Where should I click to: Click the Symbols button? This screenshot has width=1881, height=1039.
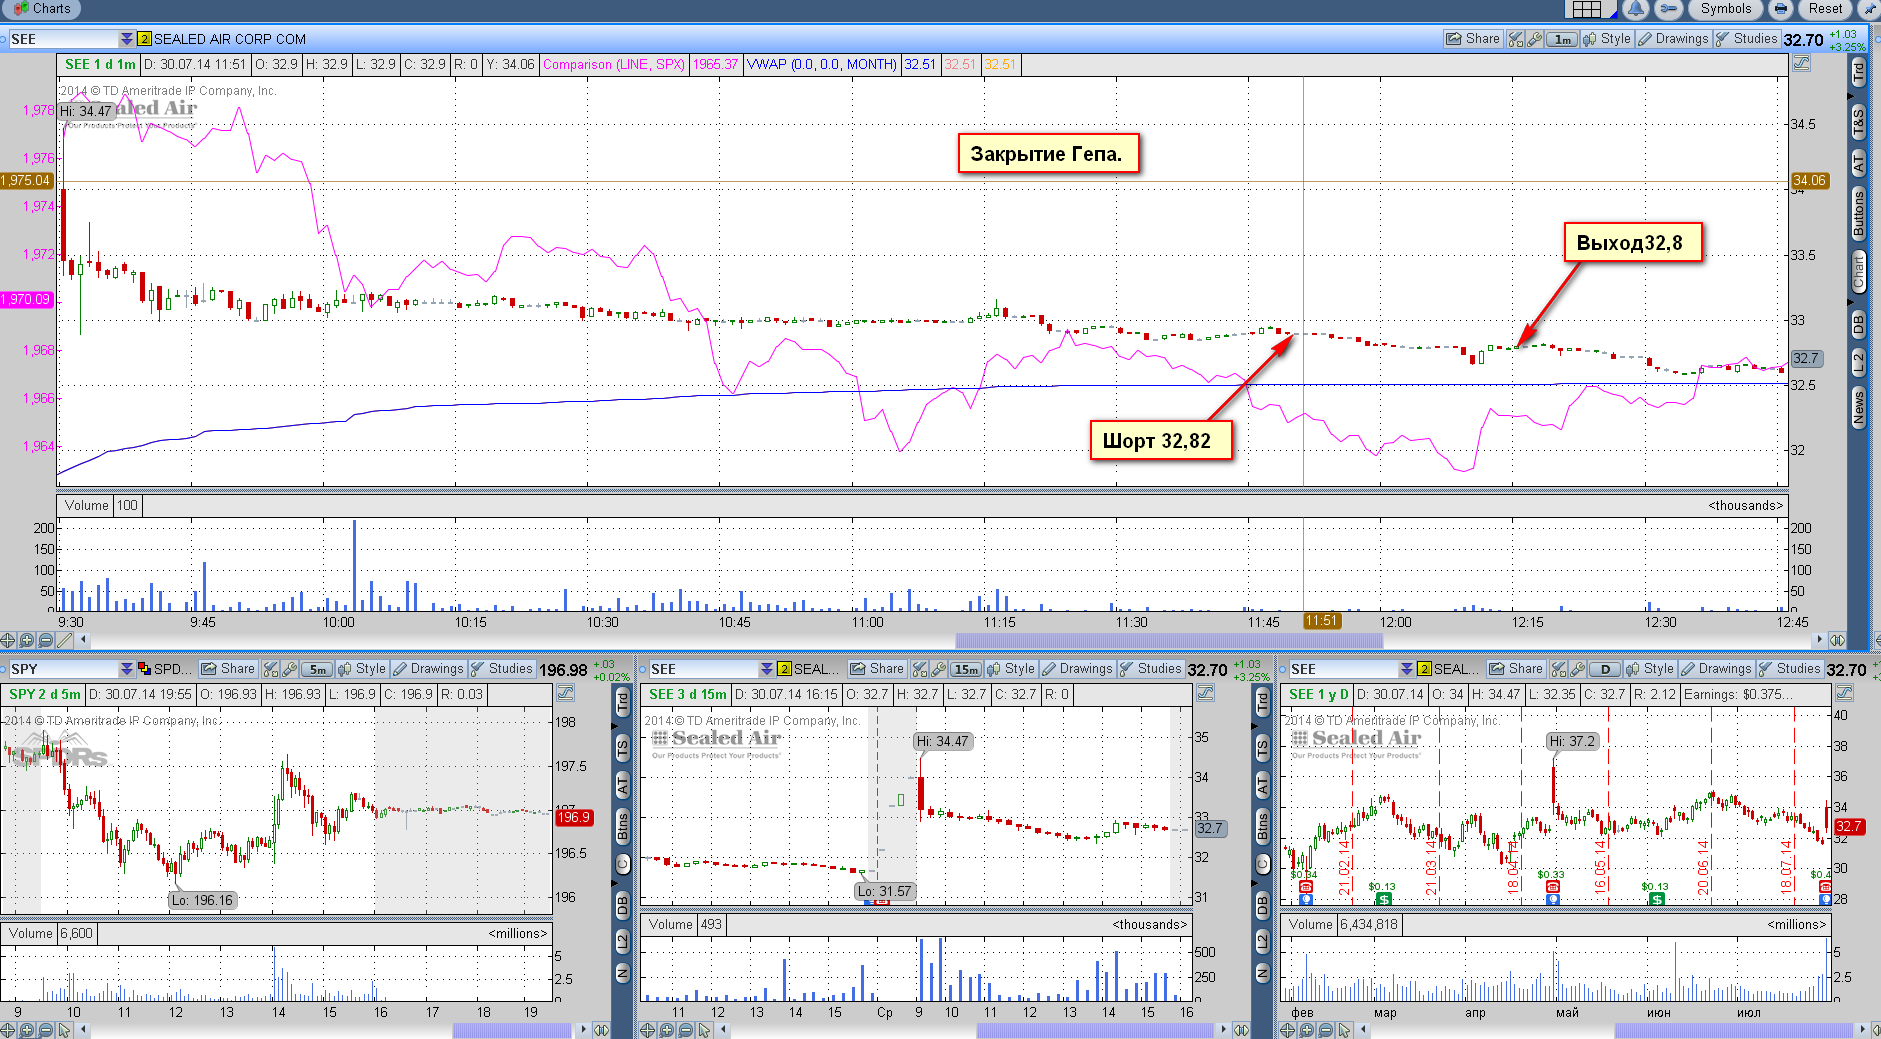pyautogui.click(x=1726, y=9)
